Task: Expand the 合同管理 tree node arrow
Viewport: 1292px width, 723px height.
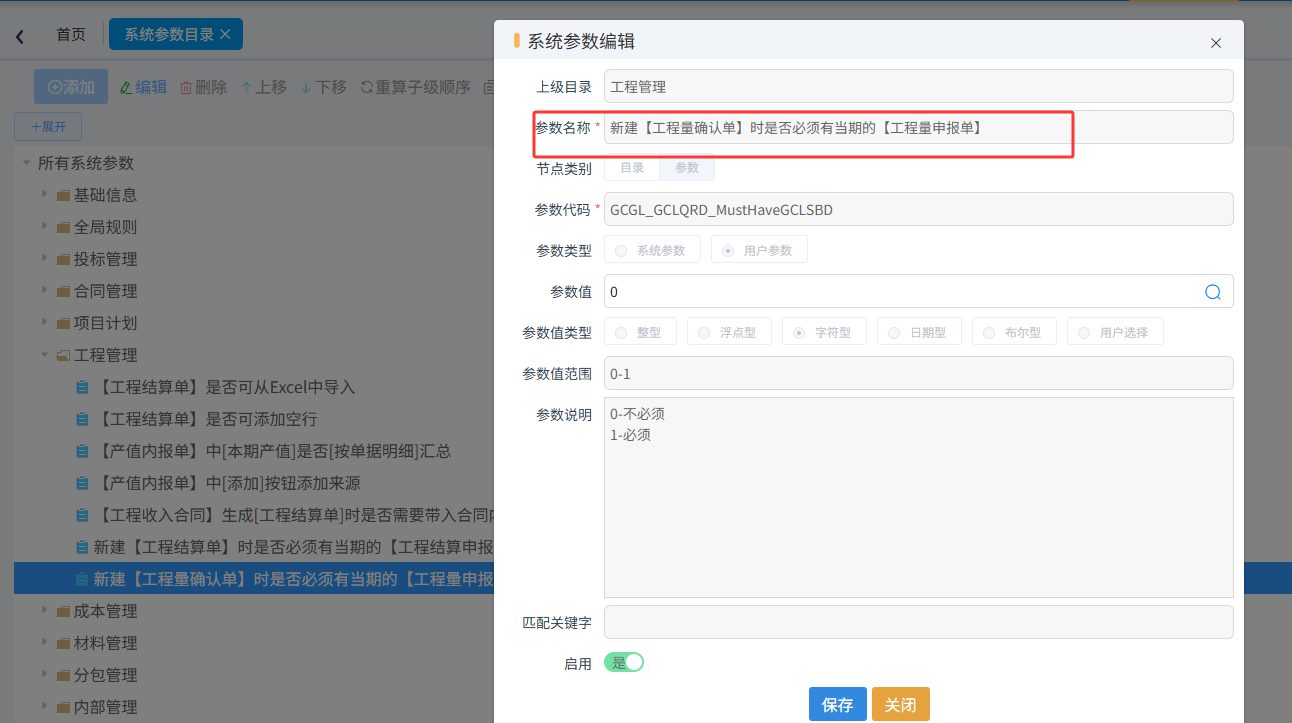Action: click(44, 290)
